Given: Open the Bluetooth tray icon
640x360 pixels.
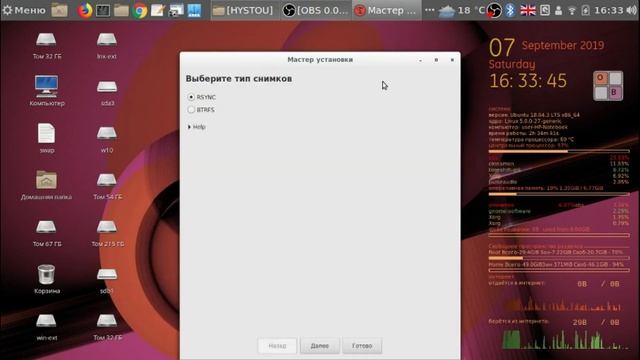Looking at the screenshot, I should (x=510, y=10).
